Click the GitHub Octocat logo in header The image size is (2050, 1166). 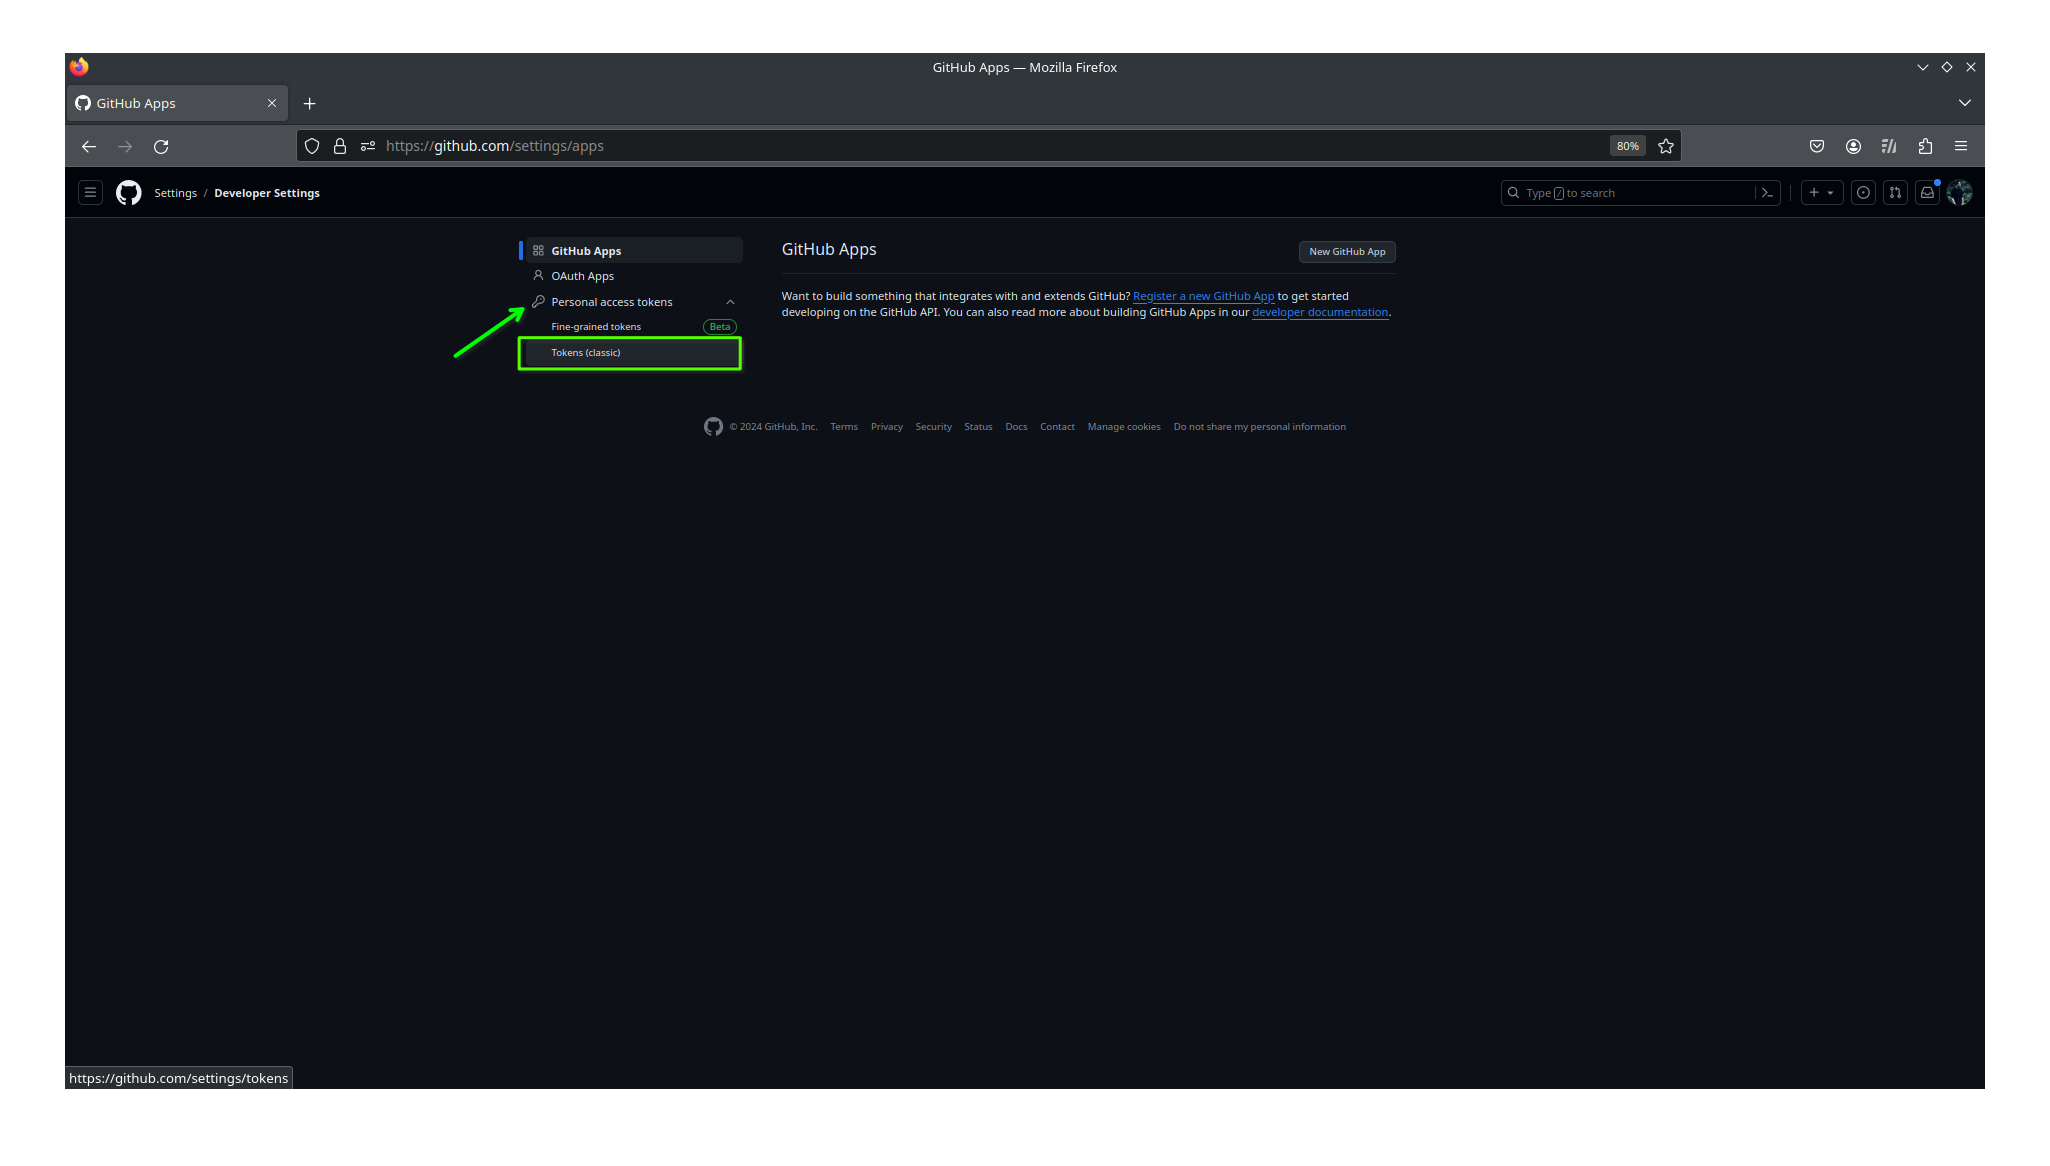[x=128, y=193]
